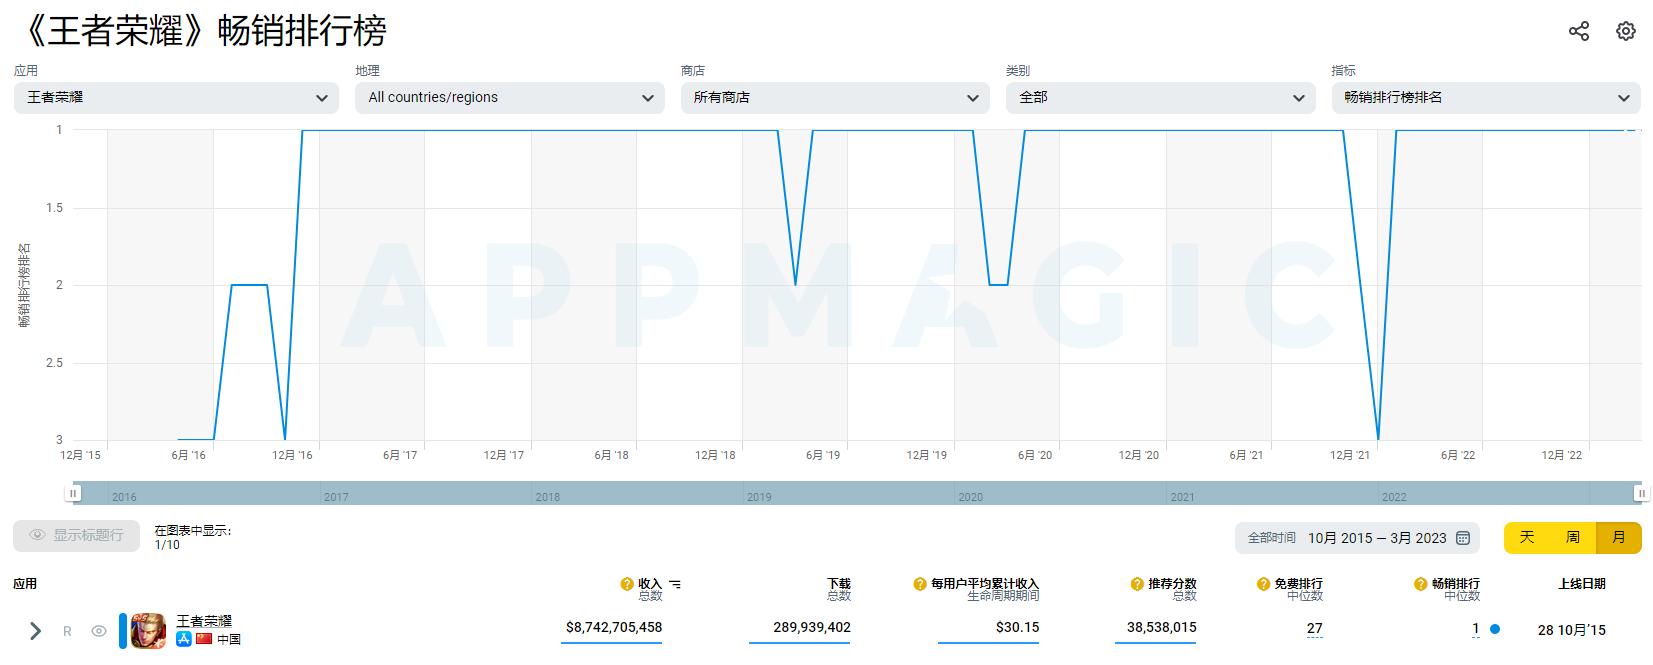Open the 应用 dropdown showing 王者荣耀
Image resolution: width=1653 pixels, height=665 pixels.
tap(176, 98)
